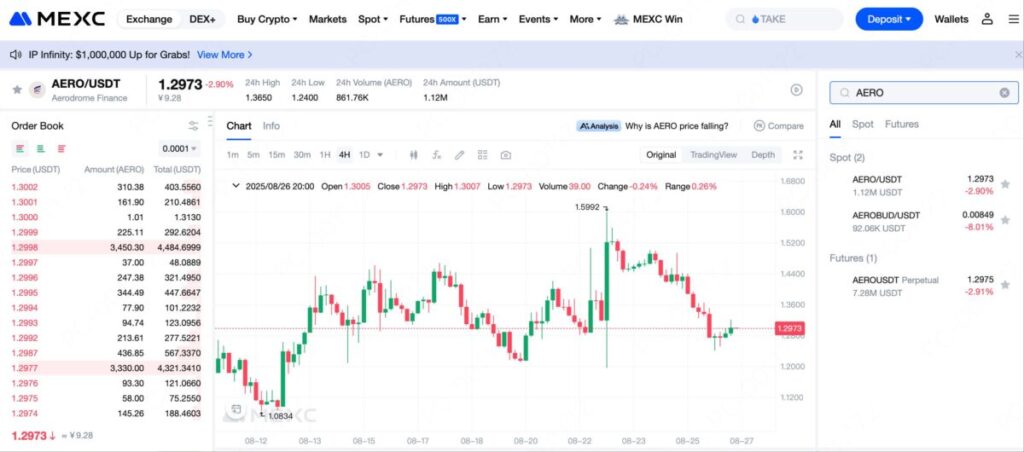Screen dimensions: 1024x452
Task: Open the Futures 500X dropdown menu
Action: (433, 19)
